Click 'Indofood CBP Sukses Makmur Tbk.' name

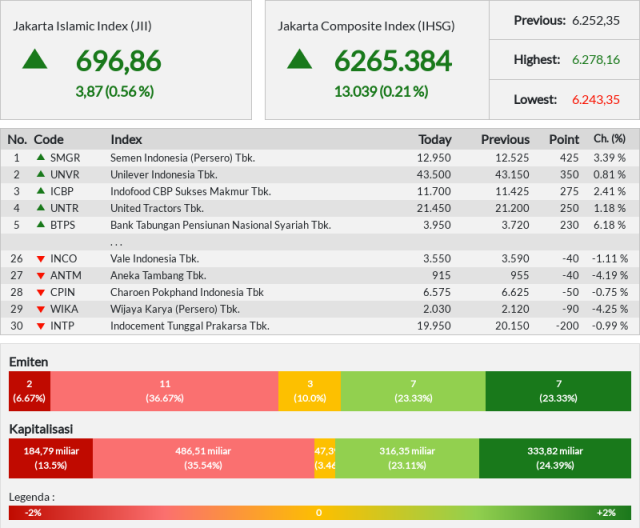pos(191,191)
